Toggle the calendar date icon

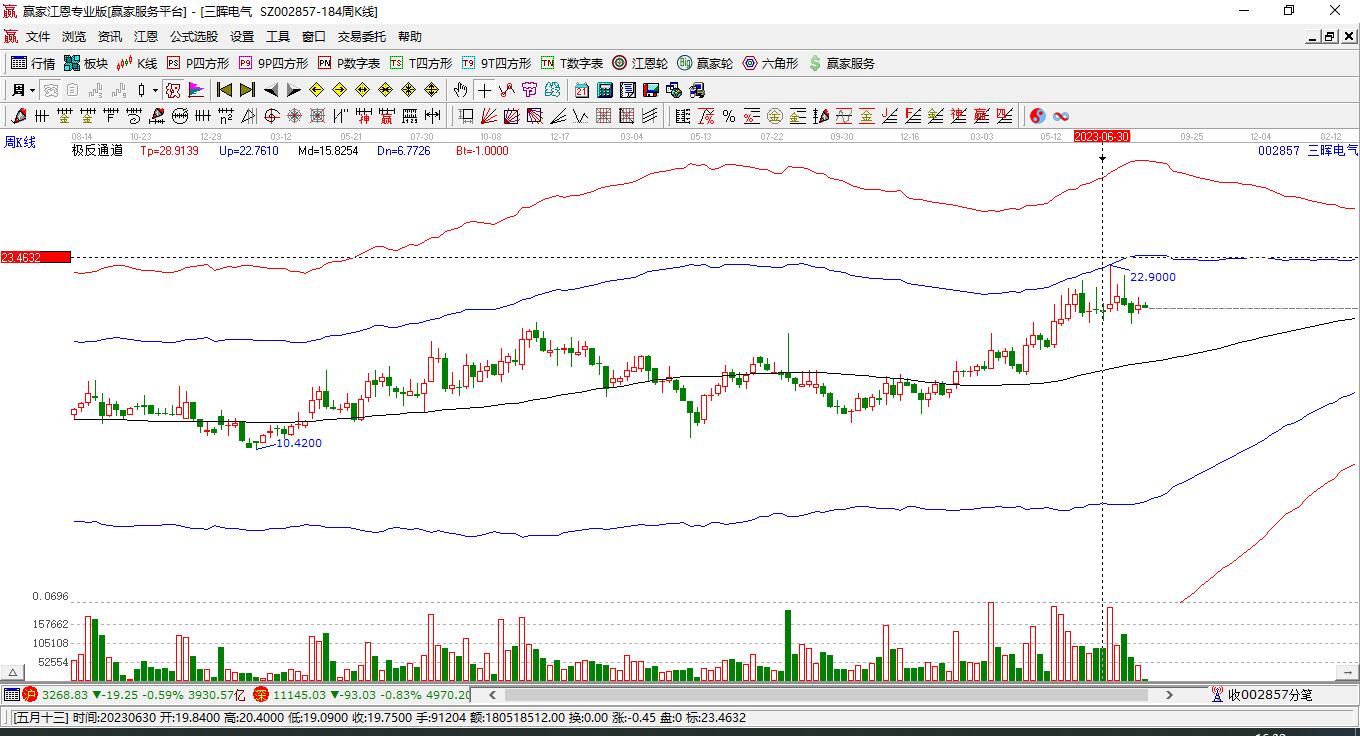click(x=581, y=90)
